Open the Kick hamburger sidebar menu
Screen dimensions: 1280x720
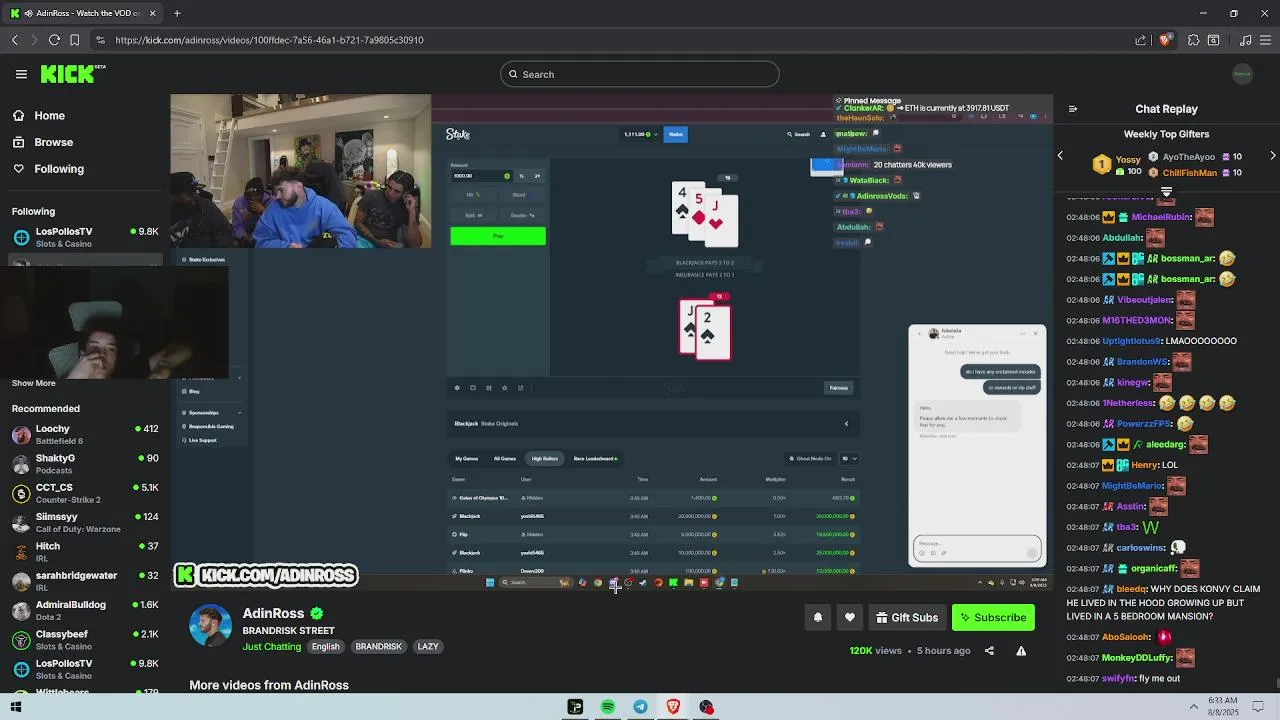click(21, 74)
